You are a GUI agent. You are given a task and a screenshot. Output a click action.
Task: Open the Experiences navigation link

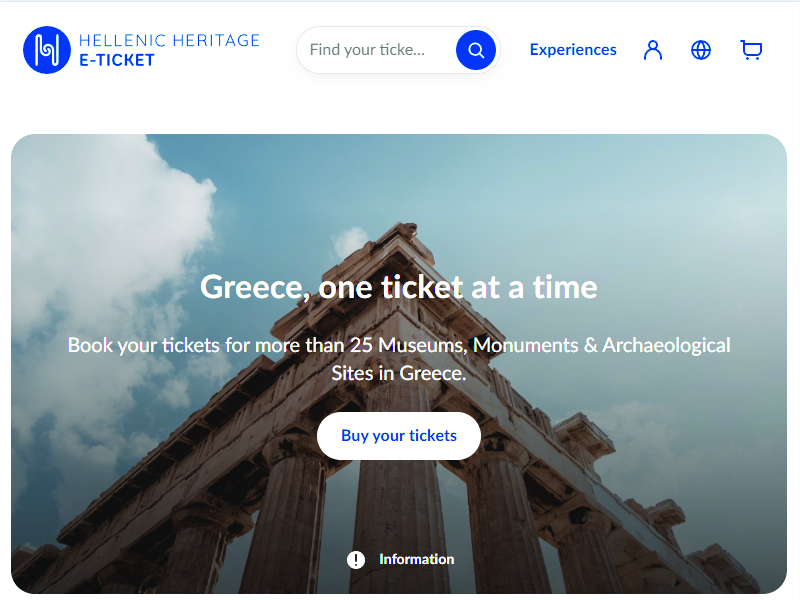573,49
